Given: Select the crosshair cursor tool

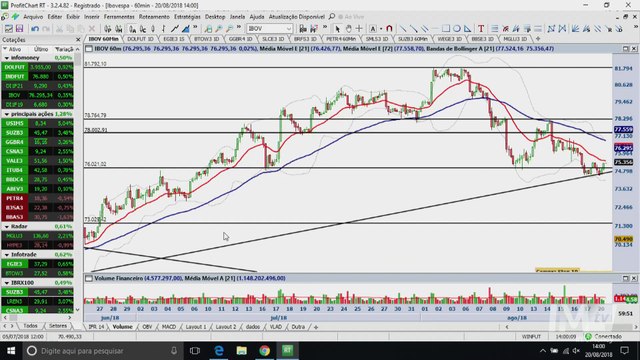Looking at the screenshot, I should tap(359, 29).
